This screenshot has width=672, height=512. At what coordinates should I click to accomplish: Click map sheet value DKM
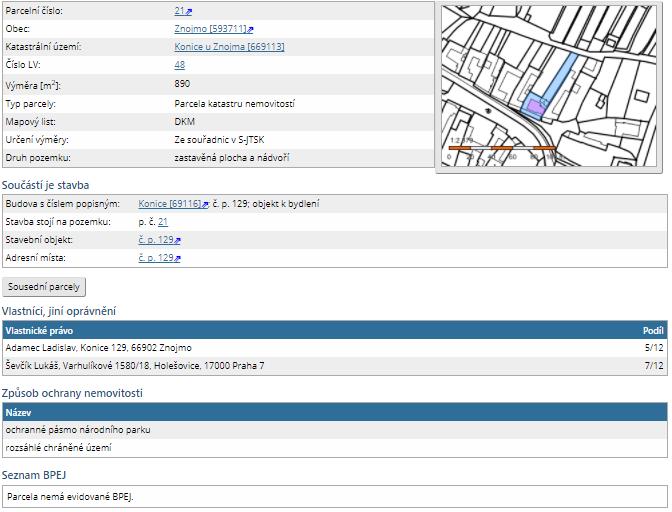coord(185,122)
